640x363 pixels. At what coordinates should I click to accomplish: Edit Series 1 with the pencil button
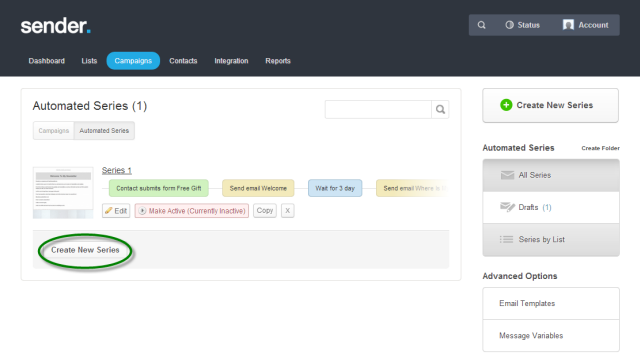point(116,211)
